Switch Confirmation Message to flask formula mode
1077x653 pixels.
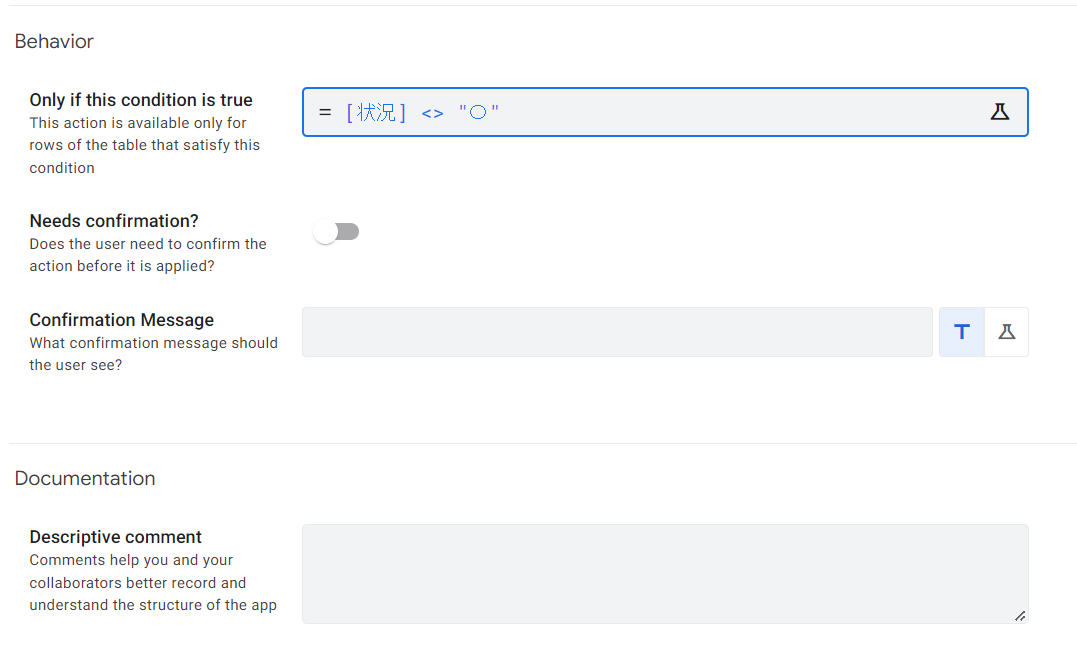1006,332
